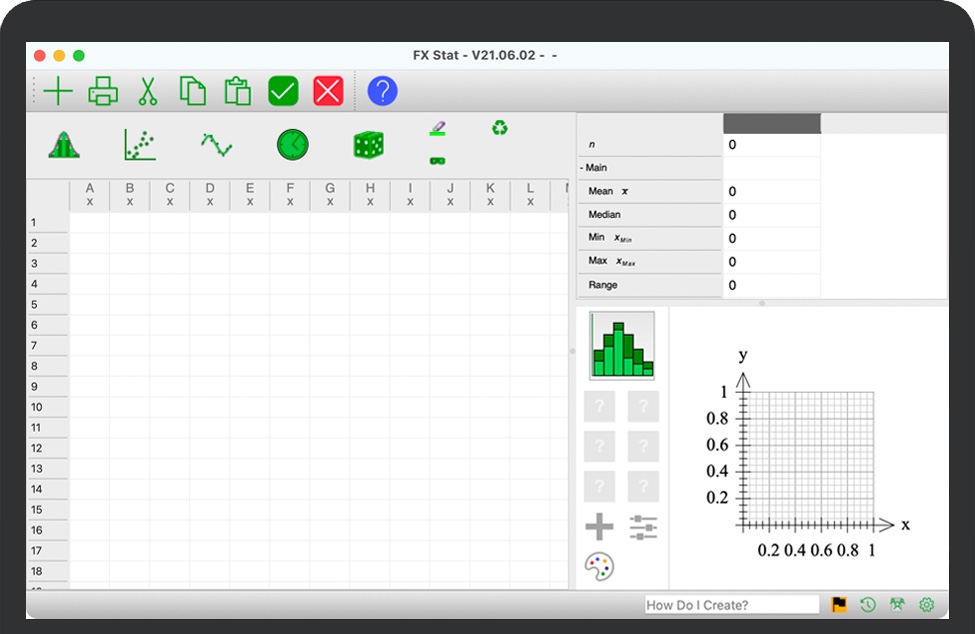Viewport: 975px width, 634px height.
Task: Click the green checkmark button
Action: click(283, 91)
